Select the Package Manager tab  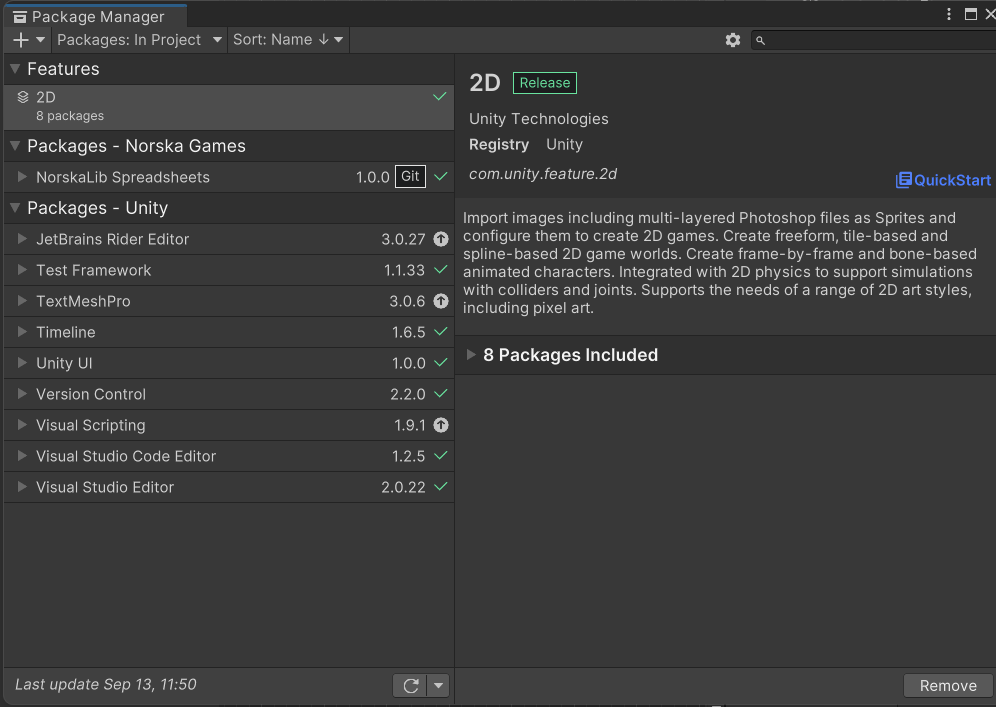tap(95, 17)
